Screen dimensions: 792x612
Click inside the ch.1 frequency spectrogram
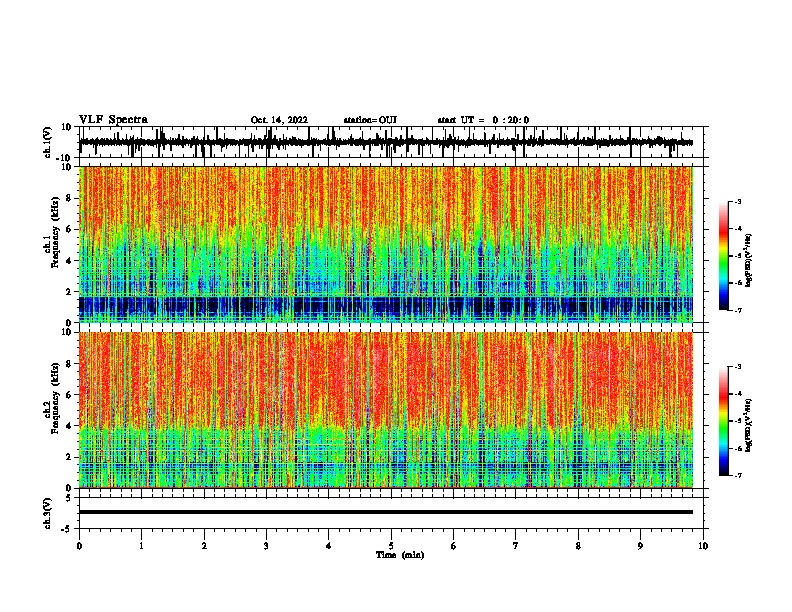point(386,244)
